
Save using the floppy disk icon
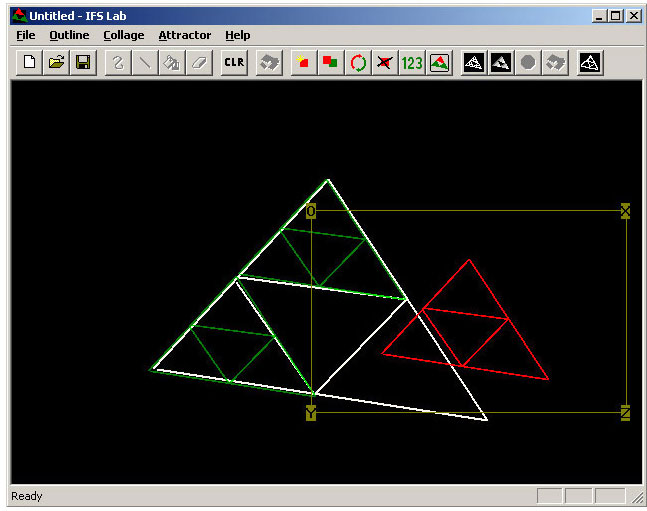[83, 63]
